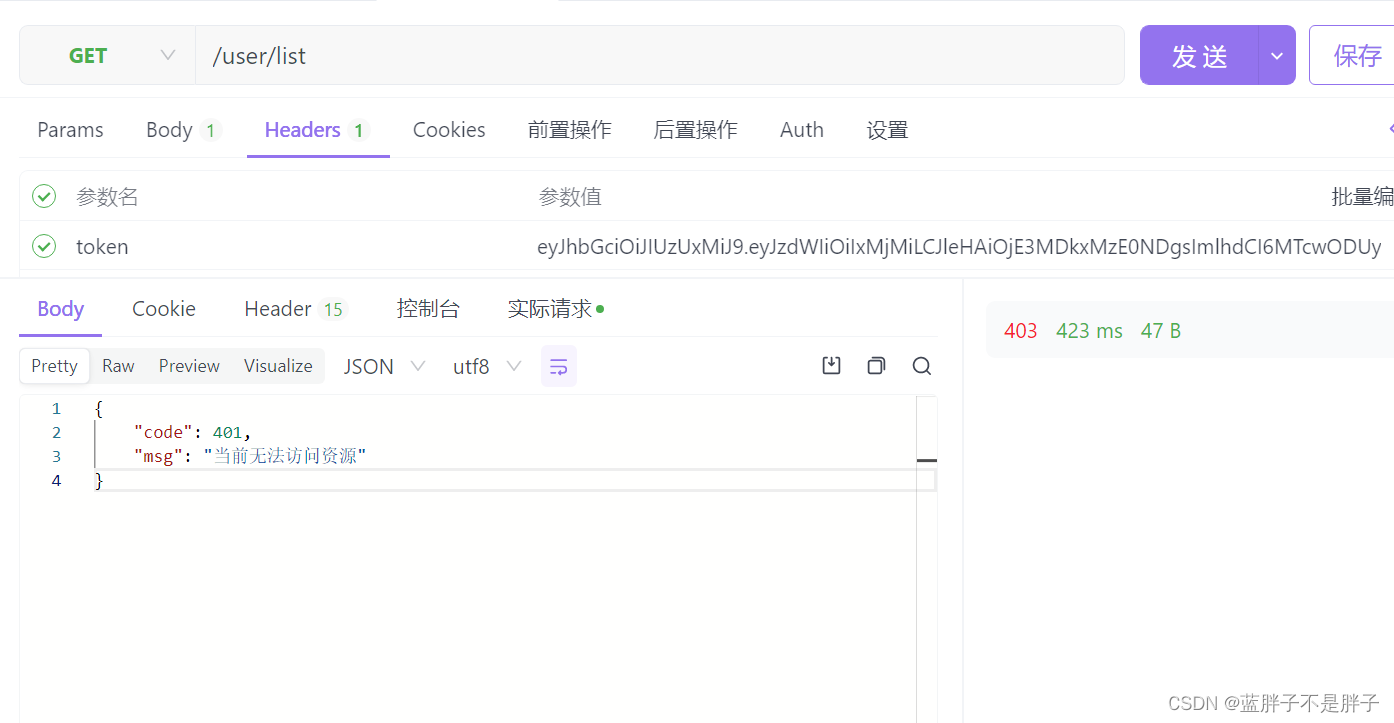Click the /user/list URL input field
Viewport: 1394px width, 723px height.
[660, 55]
